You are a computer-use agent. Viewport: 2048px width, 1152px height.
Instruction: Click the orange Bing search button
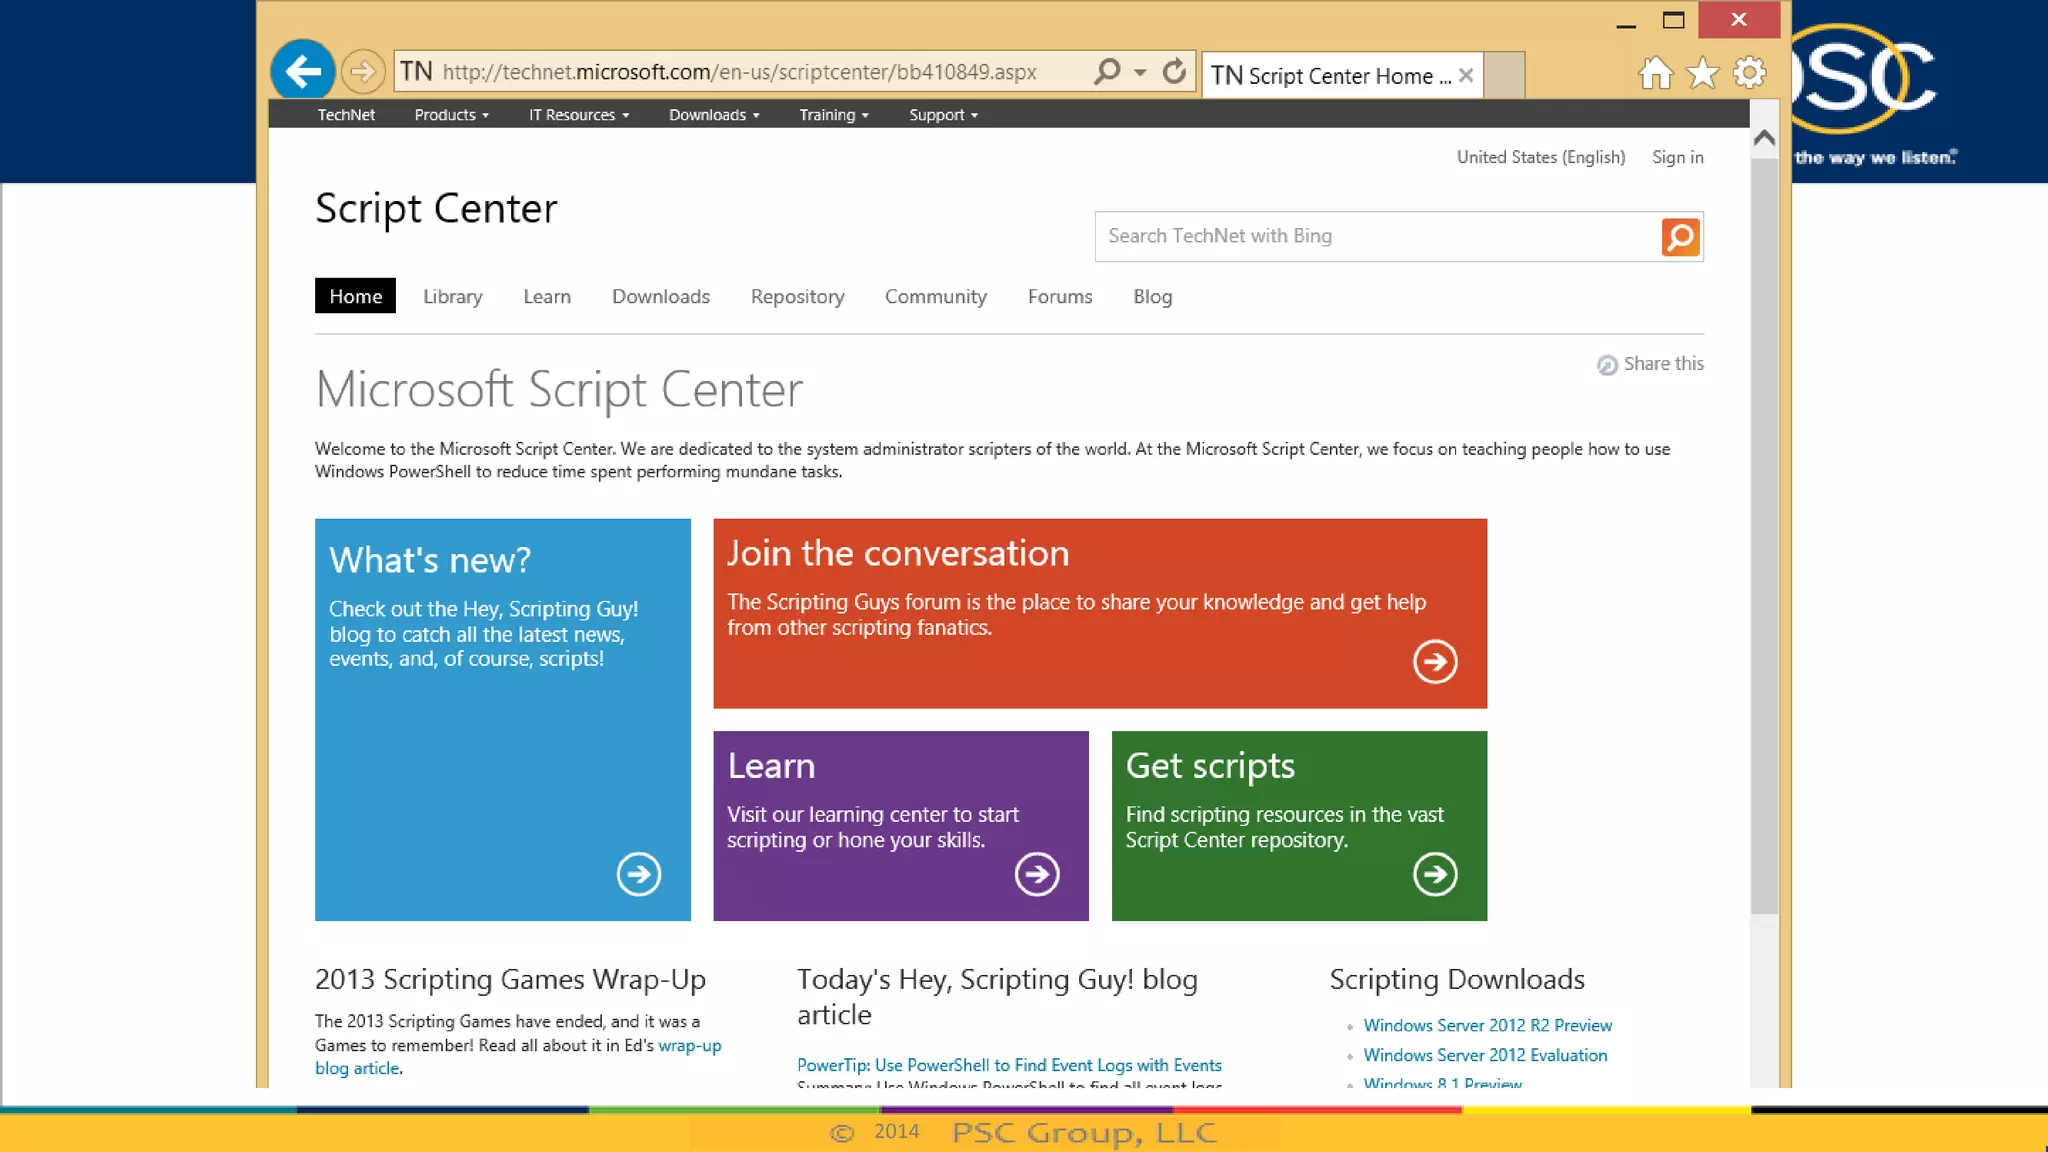1680,237
